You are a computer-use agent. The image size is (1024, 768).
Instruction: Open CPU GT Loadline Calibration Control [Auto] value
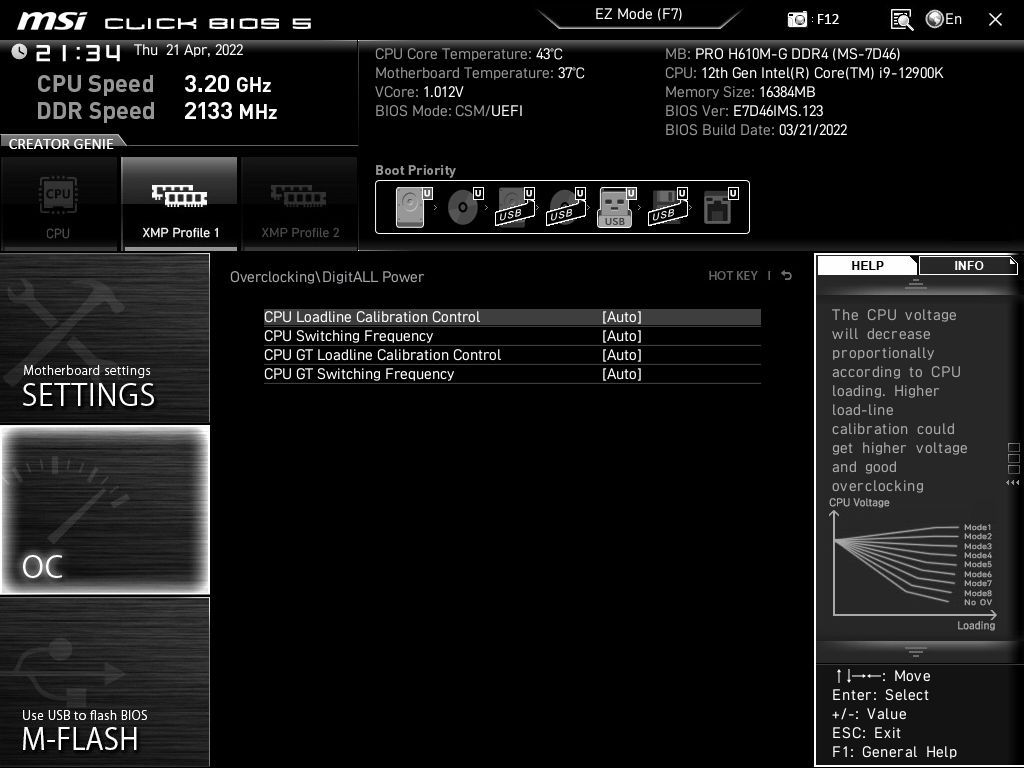coord(622,355)
